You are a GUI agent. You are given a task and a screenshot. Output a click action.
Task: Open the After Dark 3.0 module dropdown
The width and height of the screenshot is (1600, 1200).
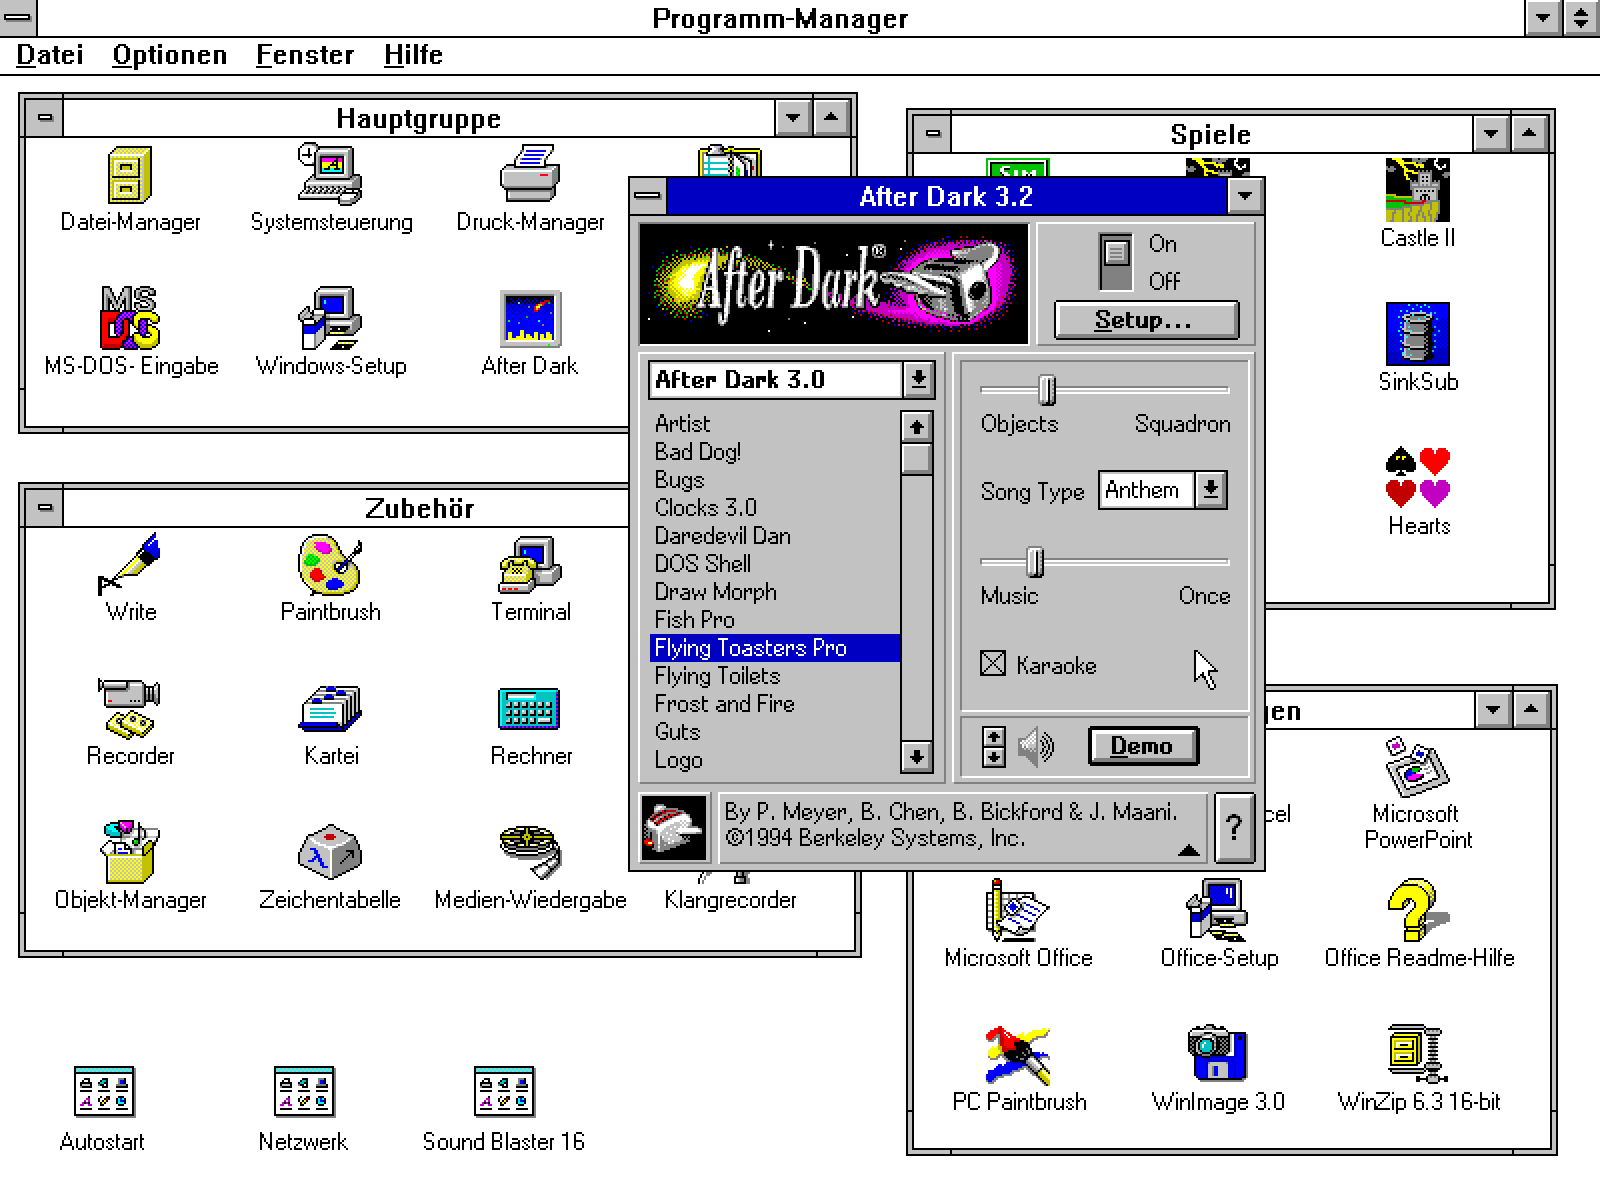point(918,379)
